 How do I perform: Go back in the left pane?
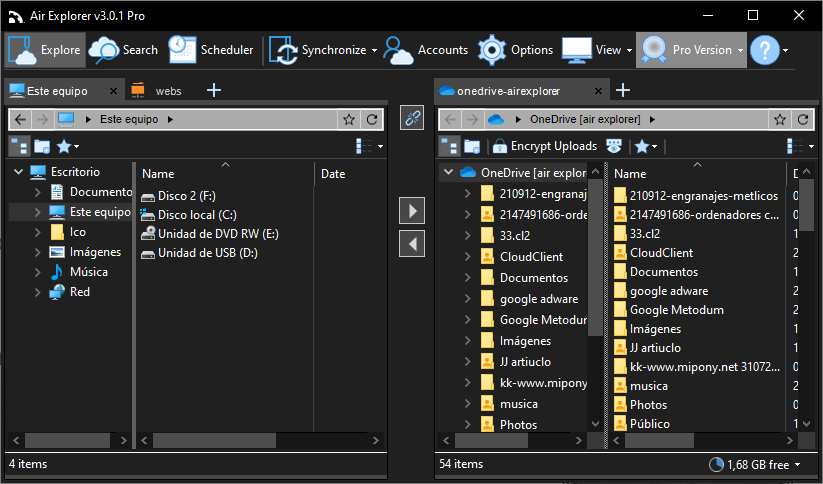(x=20, y=119)
